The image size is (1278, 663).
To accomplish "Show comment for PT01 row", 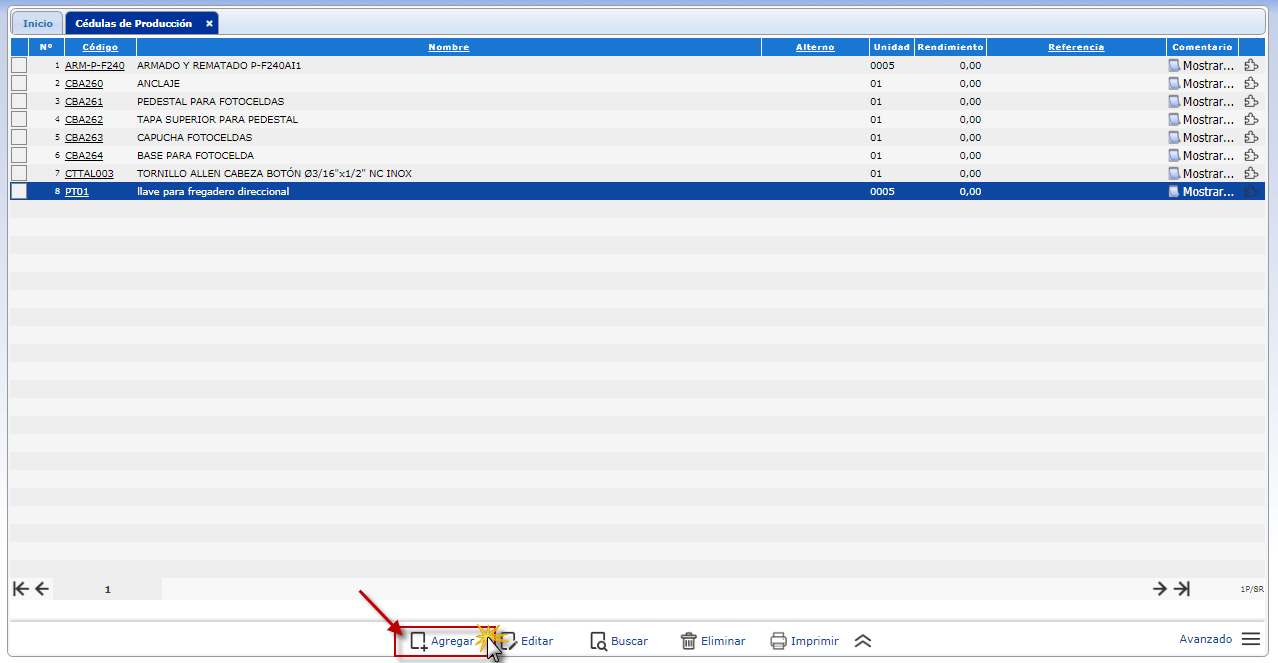I will 1201,191.
